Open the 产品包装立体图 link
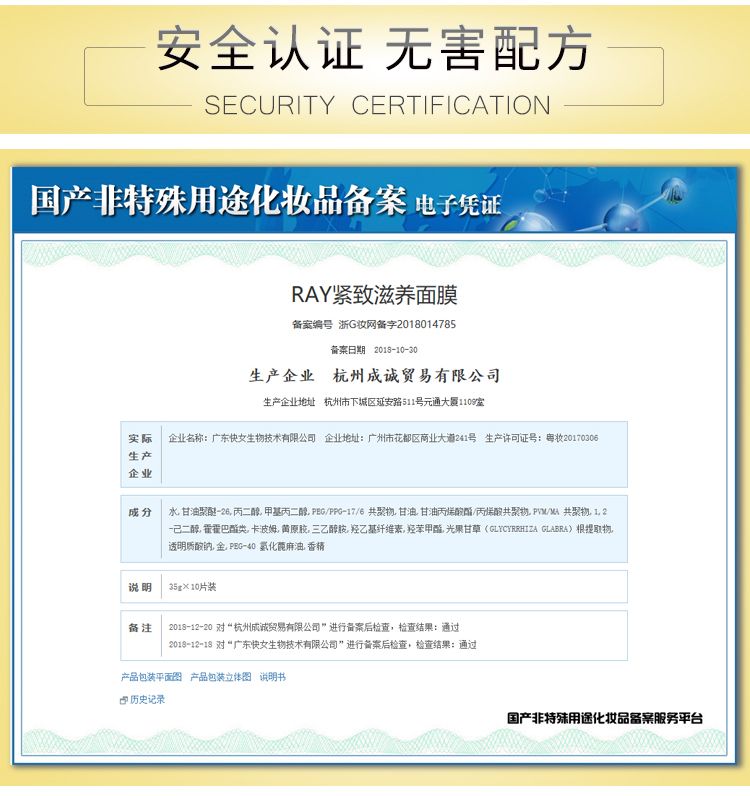The height and width of the screenshot is (796, 750). click(220, 677)
